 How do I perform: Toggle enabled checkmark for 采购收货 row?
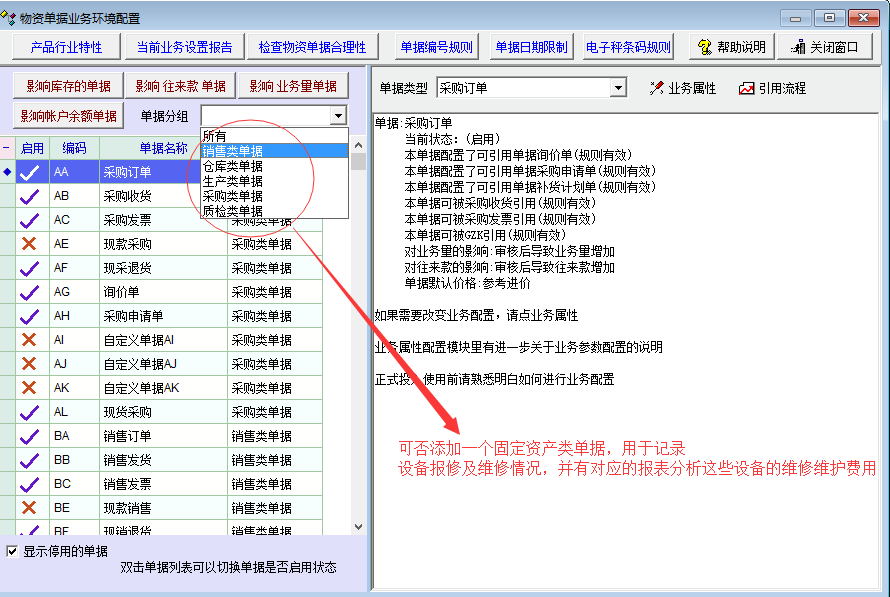31,196
